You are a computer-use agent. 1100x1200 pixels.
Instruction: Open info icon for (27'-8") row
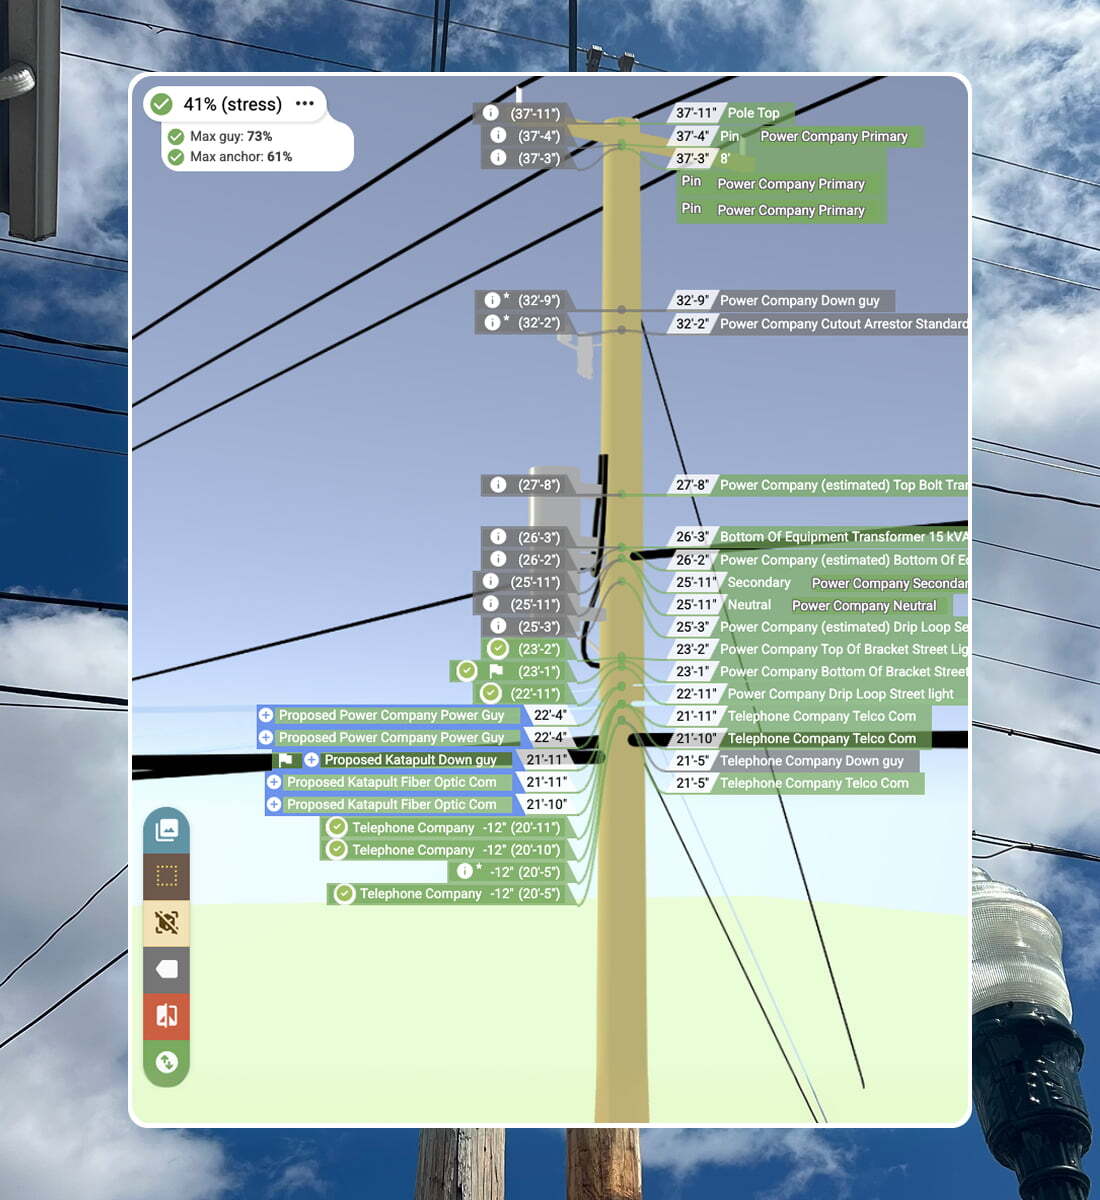[498, 485]
